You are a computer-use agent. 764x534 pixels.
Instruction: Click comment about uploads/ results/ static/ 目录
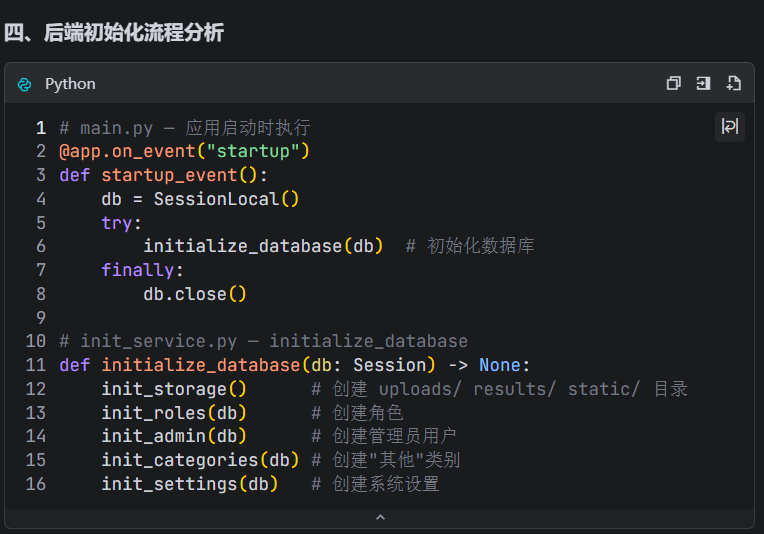(x=499, y=389)
